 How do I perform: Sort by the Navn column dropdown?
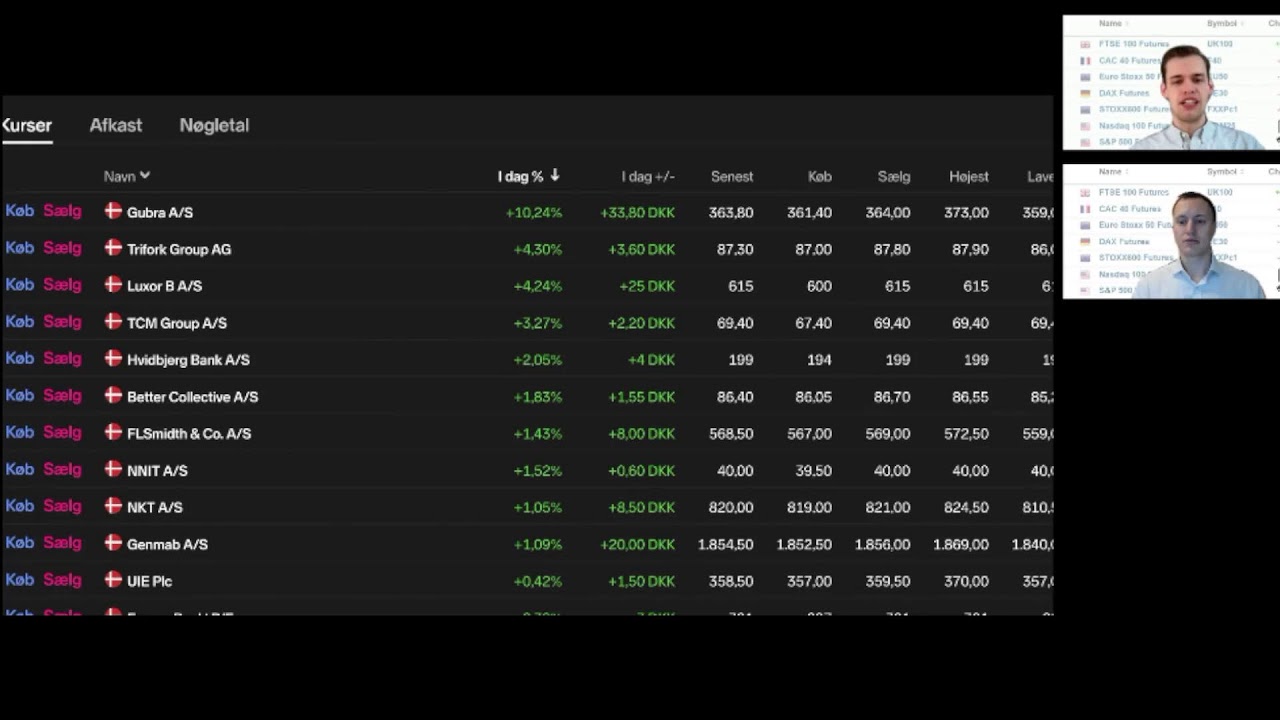pyautogui.click(x=127, y=176)
